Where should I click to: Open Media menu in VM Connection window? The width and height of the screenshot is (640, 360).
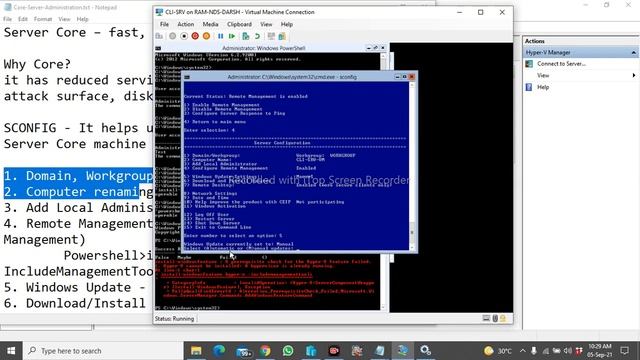pos(210,24)
